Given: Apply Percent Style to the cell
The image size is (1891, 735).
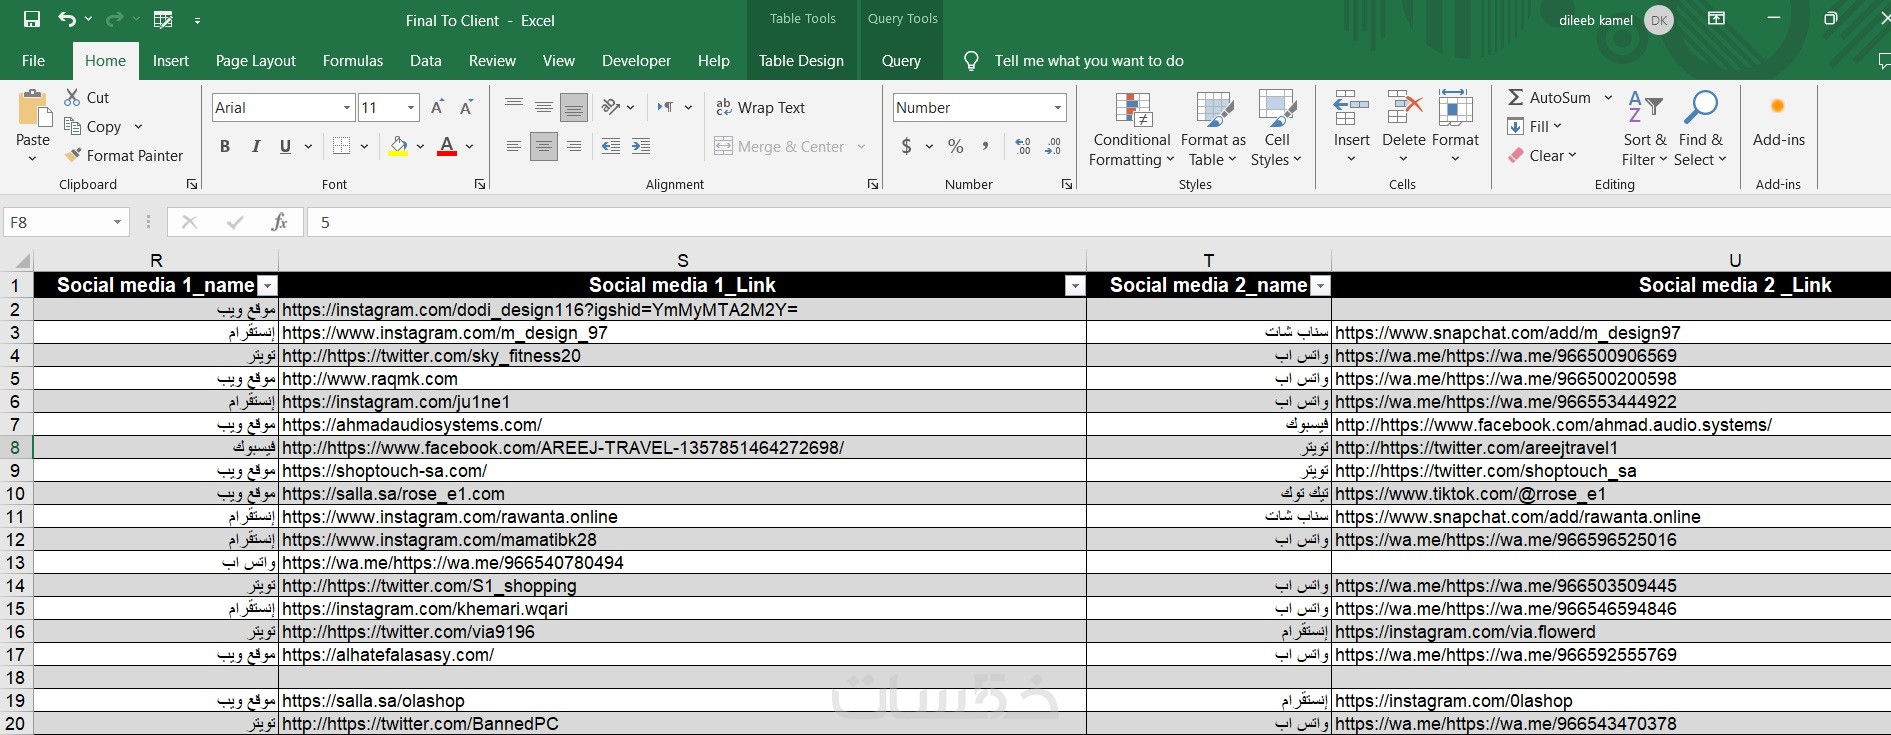Looking at the screenshot, I should pyautogui.click(x=956, y=146).
